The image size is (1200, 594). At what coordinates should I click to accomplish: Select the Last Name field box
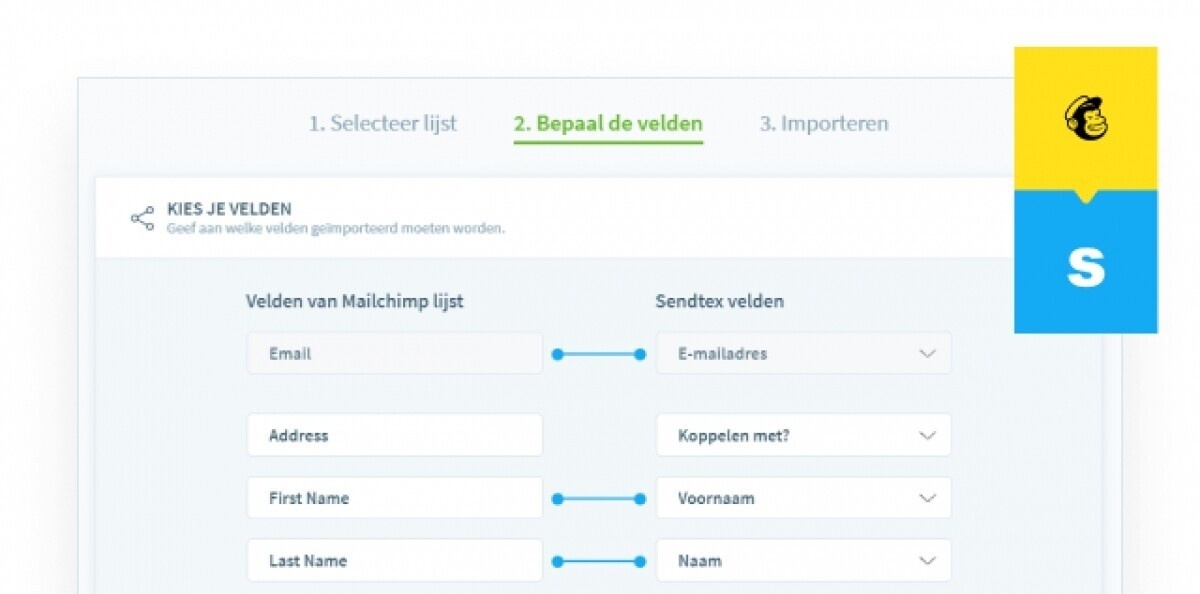(394, 561)
